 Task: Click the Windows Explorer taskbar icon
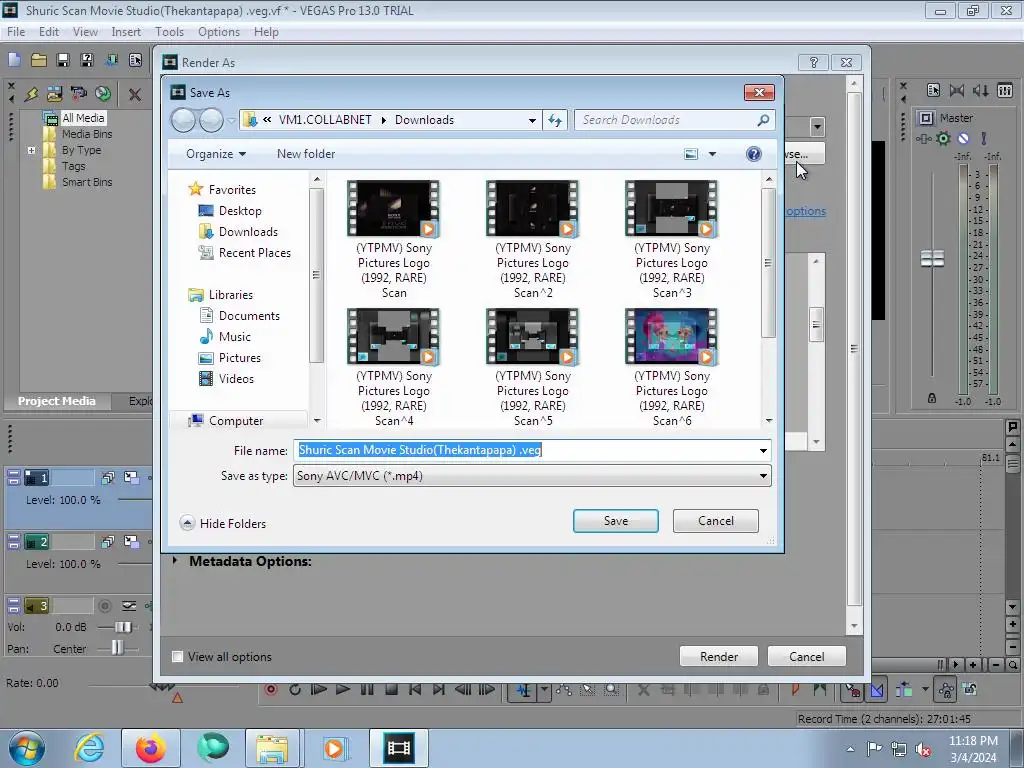272,748
